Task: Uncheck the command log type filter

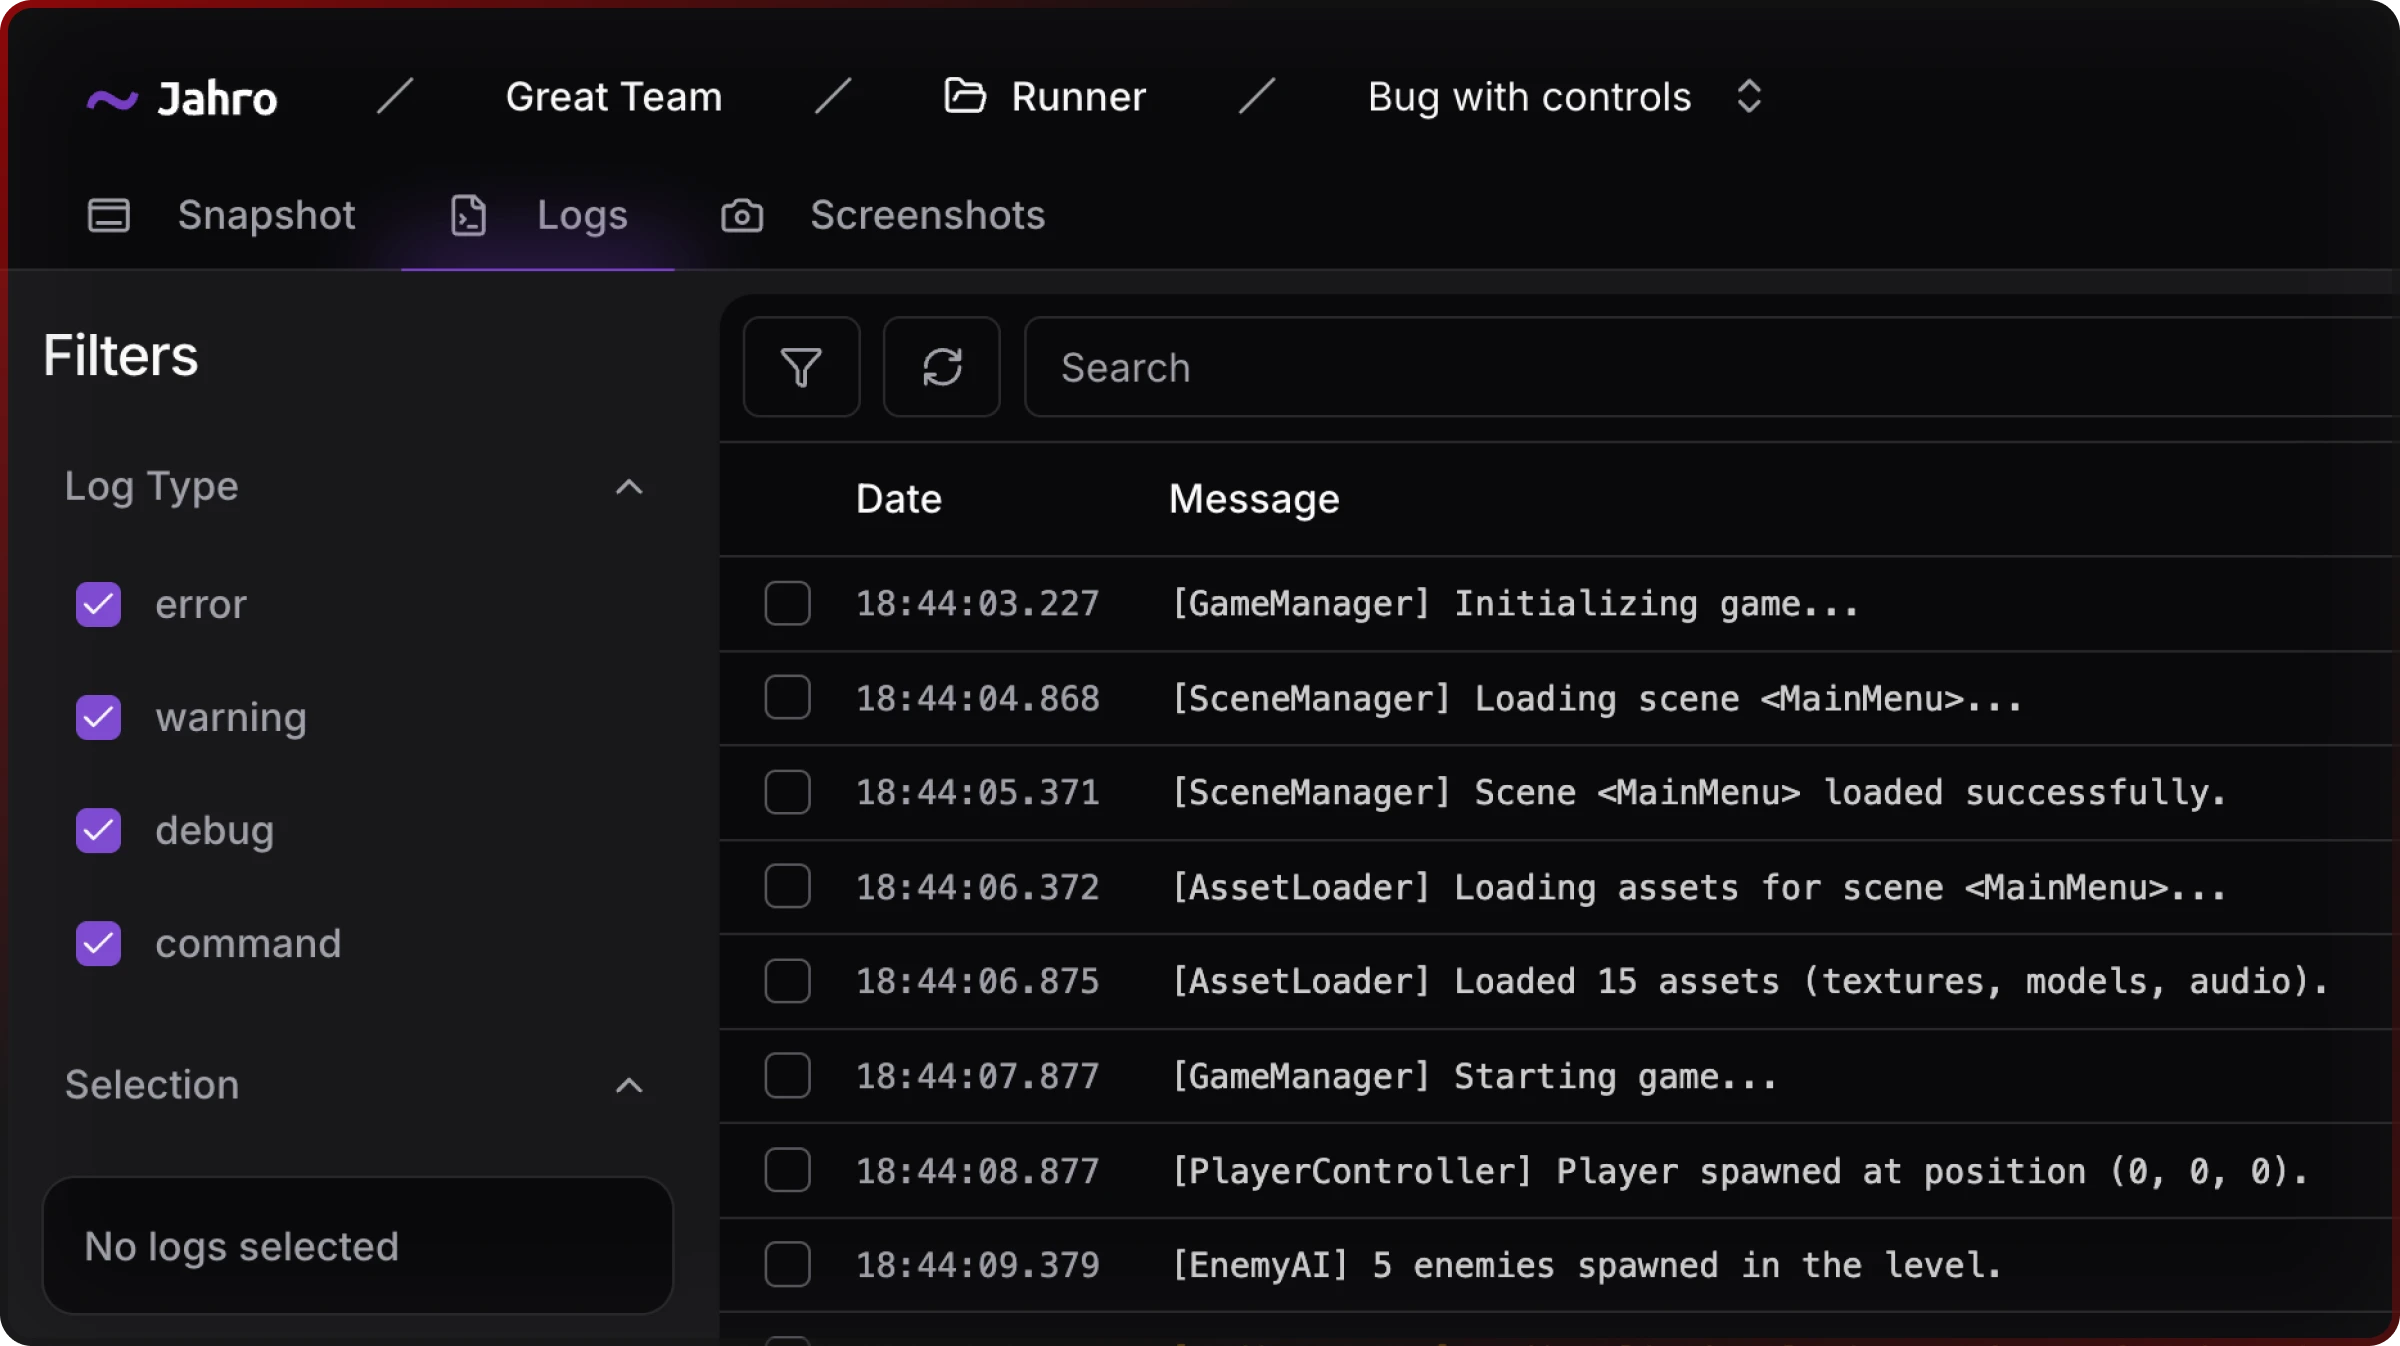Action: click(97, 943)
